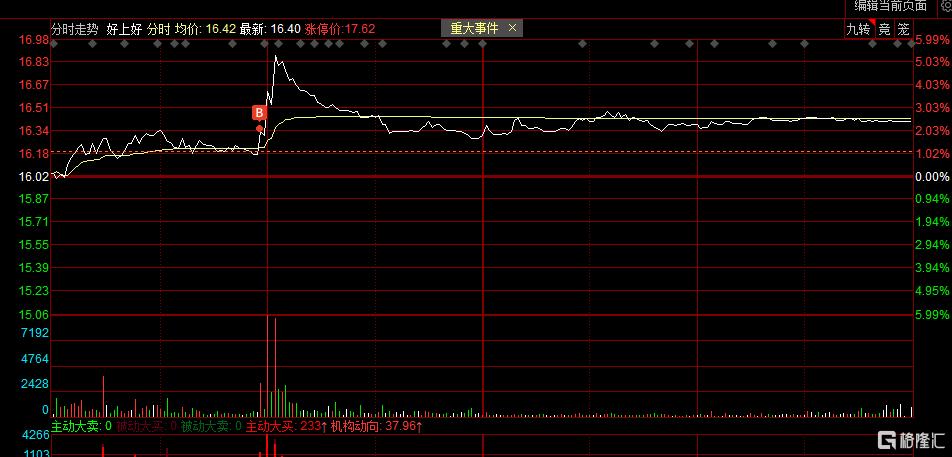Close the 重大事件 tag
Viewport: 952px width, 457px height.
pyautogui.click(x=512, y=28)
